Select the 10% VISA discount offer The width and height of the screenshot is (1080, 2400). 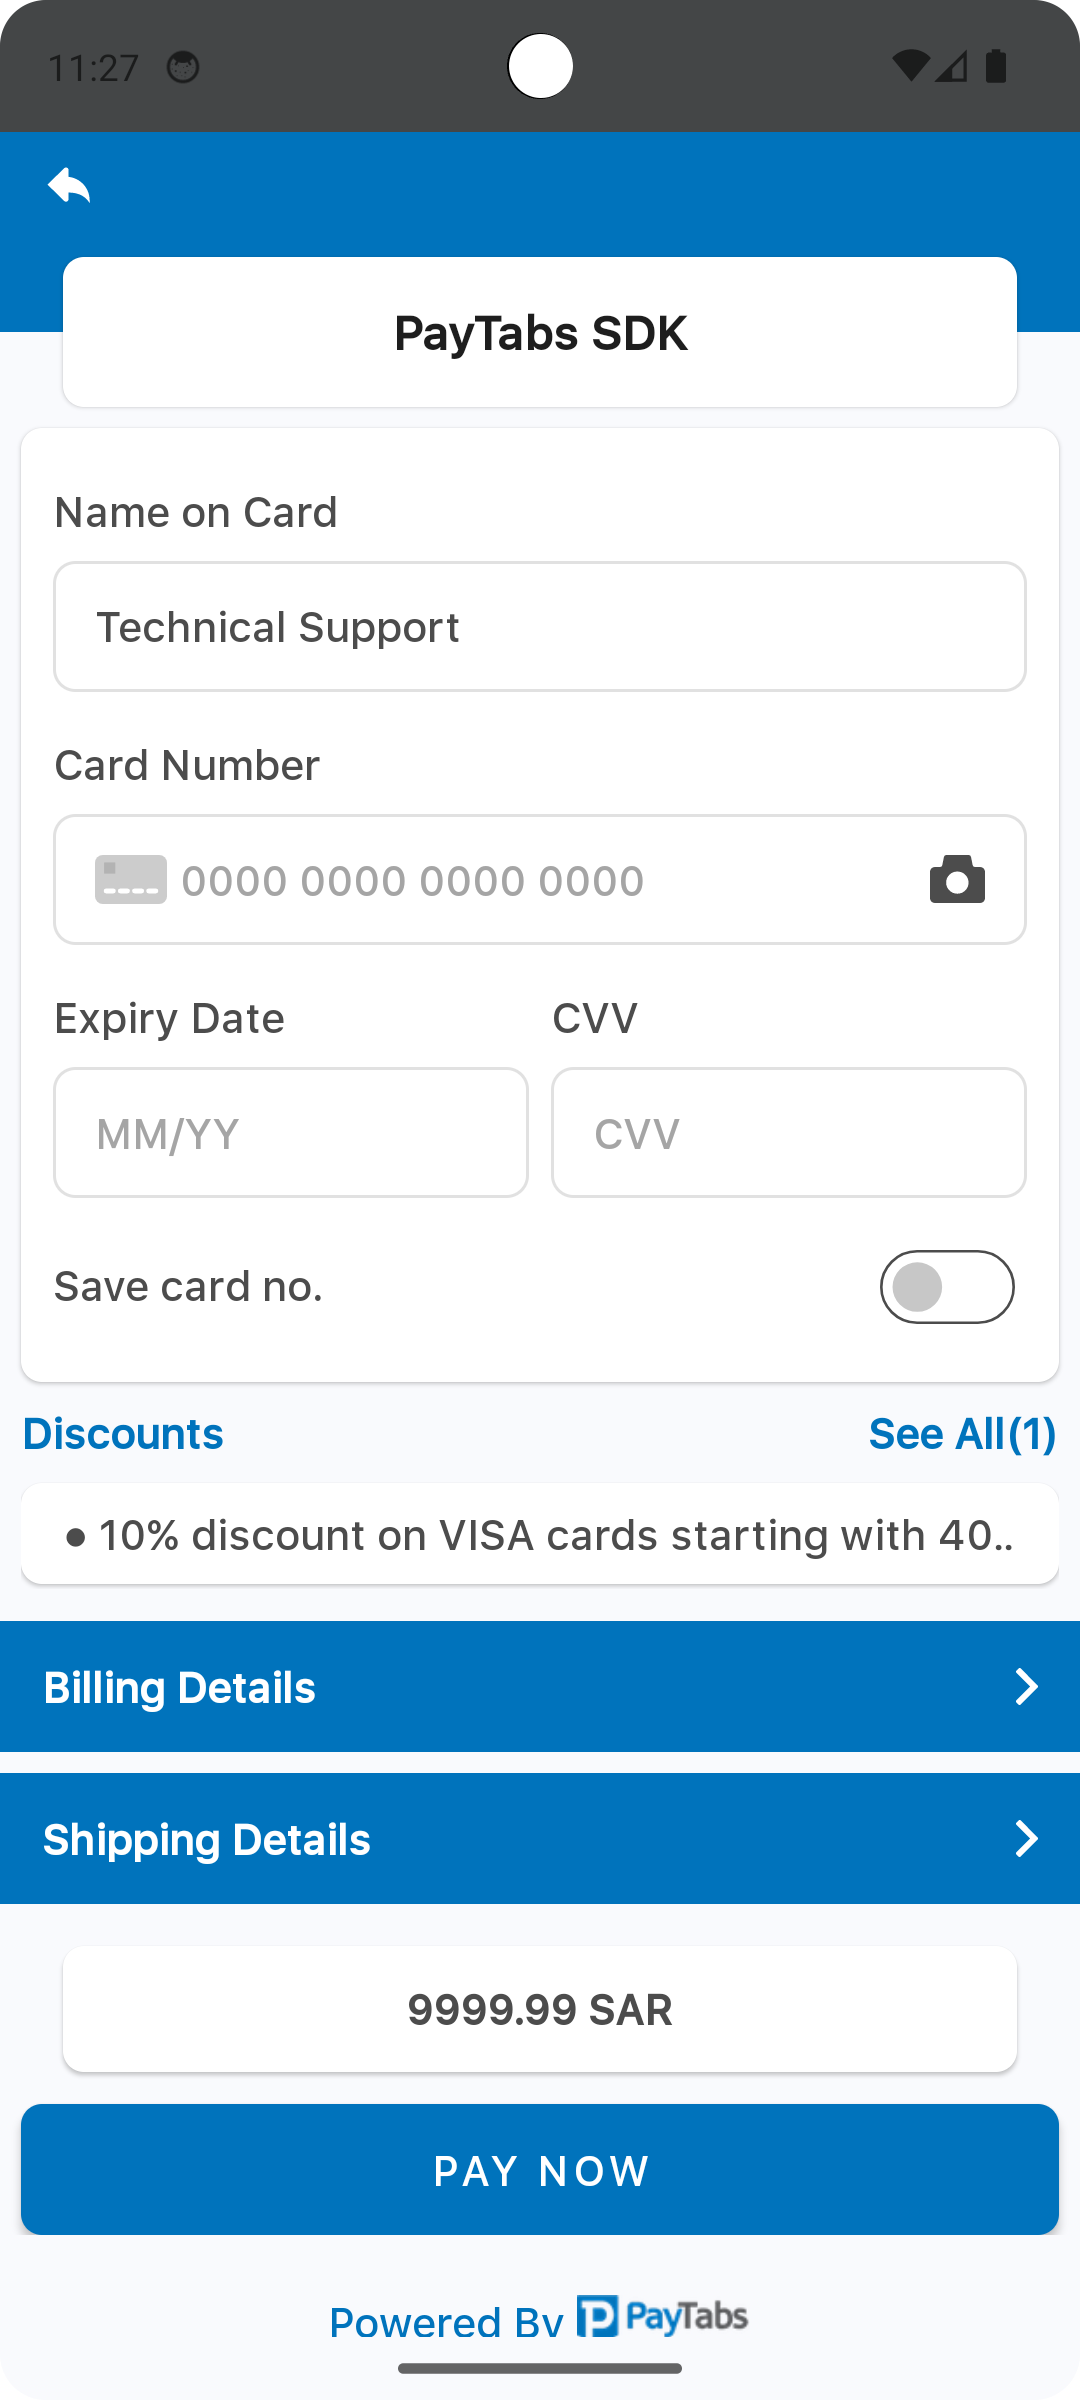(540, 1534)
